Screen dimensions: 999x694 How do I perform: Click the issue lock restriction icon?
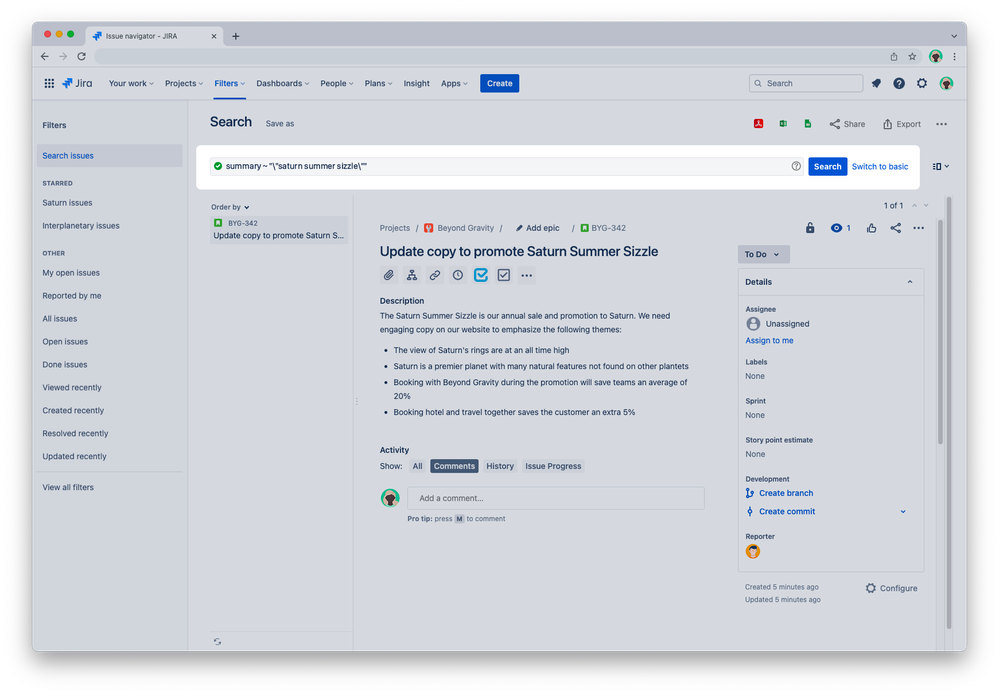[x=810, y=228]
